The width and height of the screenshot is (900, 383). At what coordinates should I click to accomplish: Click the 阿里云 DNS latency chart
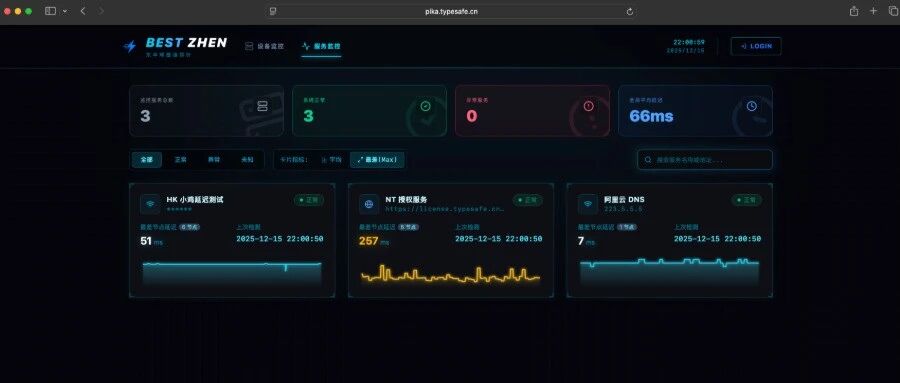coord(669,272)
